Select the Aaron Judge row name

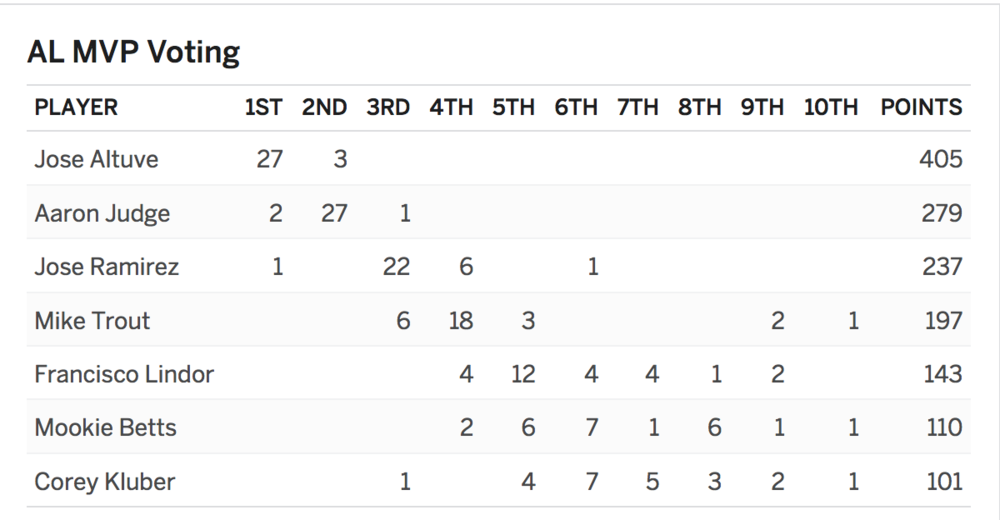coord(102,213)
